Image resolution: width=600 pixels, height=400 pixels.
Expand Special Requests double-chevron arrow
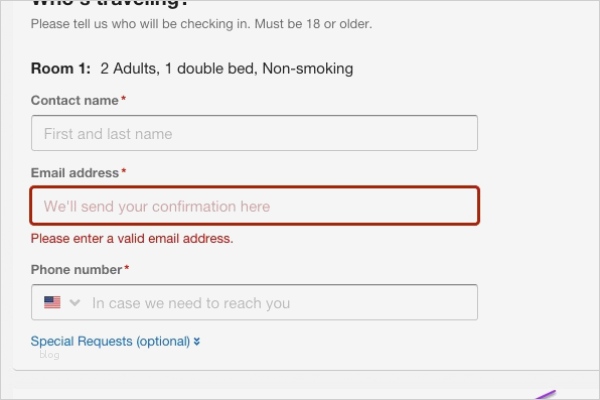(197, 341)
